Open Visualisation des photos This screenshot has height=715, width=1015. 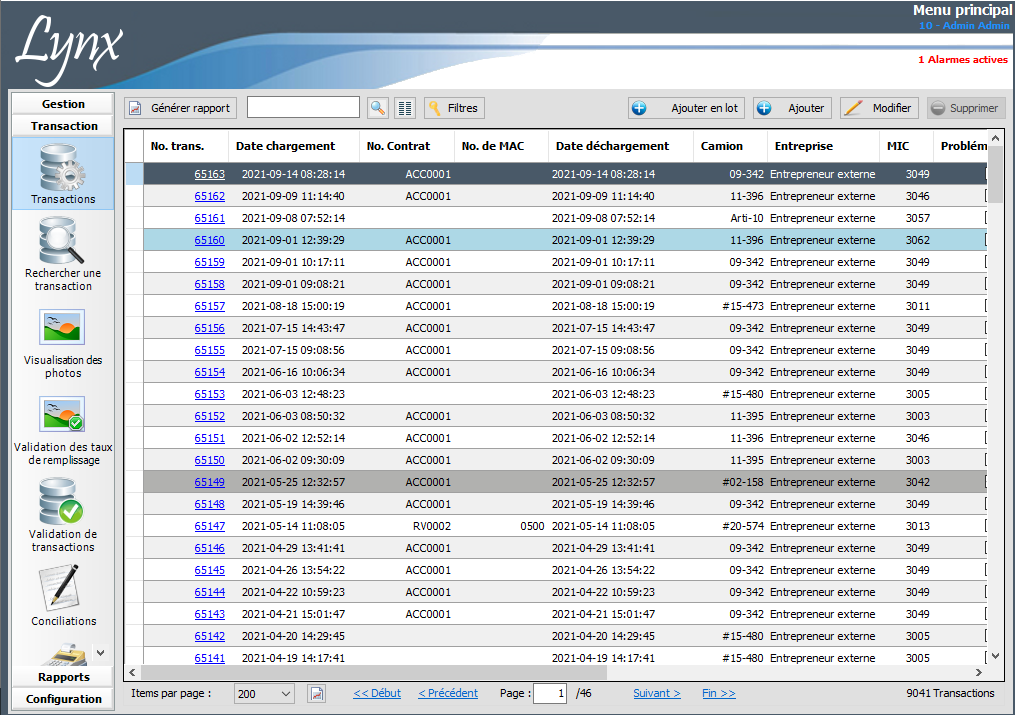[x=63, y=344]
